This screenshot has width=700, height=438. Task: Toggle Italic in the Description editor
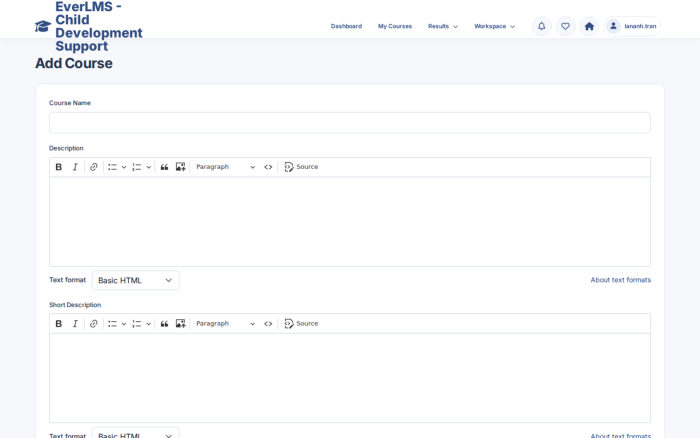click(75, 167)
